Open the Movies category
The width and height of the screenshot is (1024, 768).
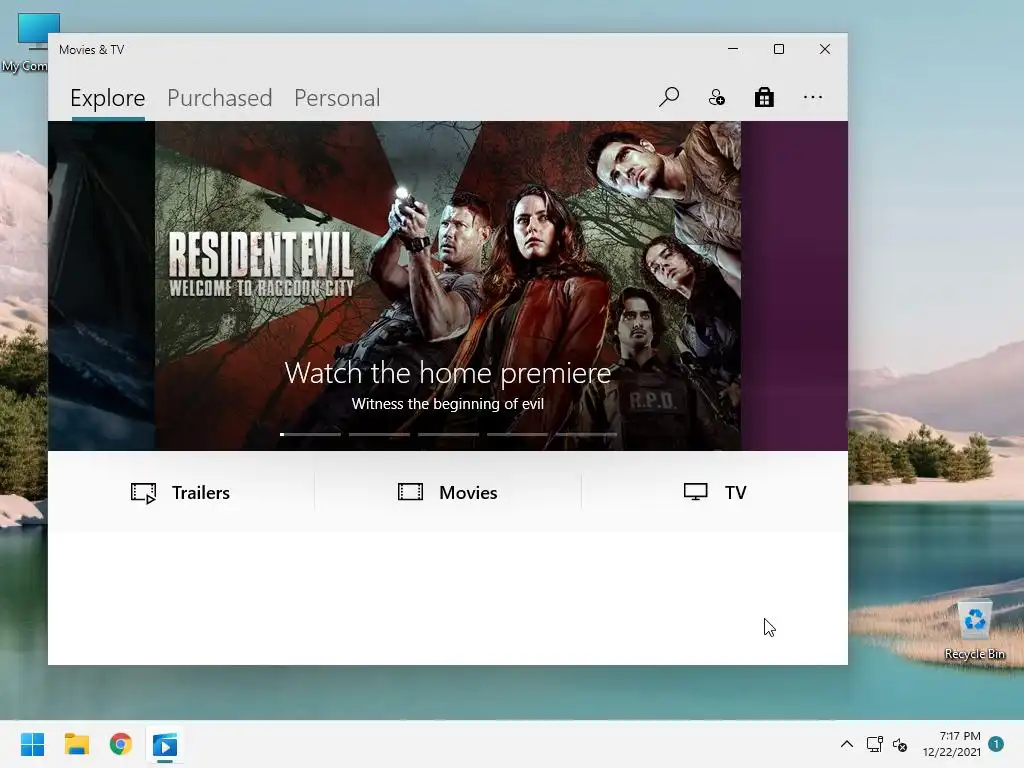click(448, 492)
